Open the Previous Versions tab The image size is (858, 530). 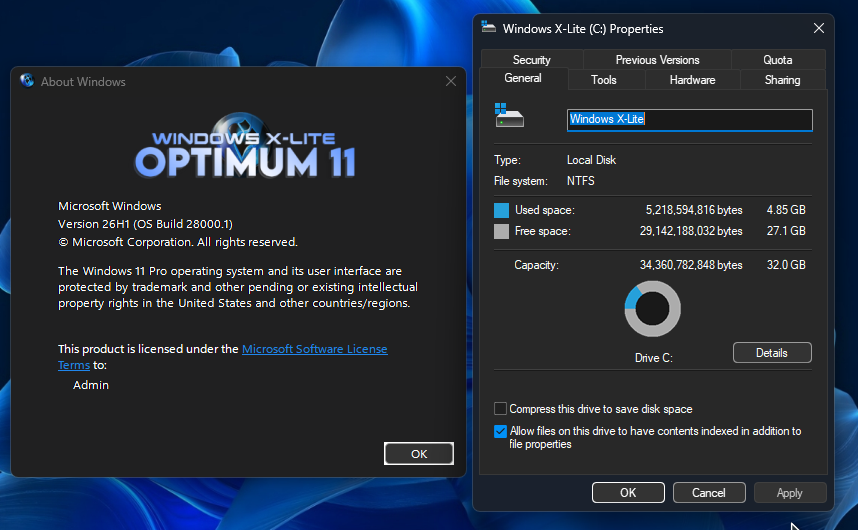(x=657, y=60)
